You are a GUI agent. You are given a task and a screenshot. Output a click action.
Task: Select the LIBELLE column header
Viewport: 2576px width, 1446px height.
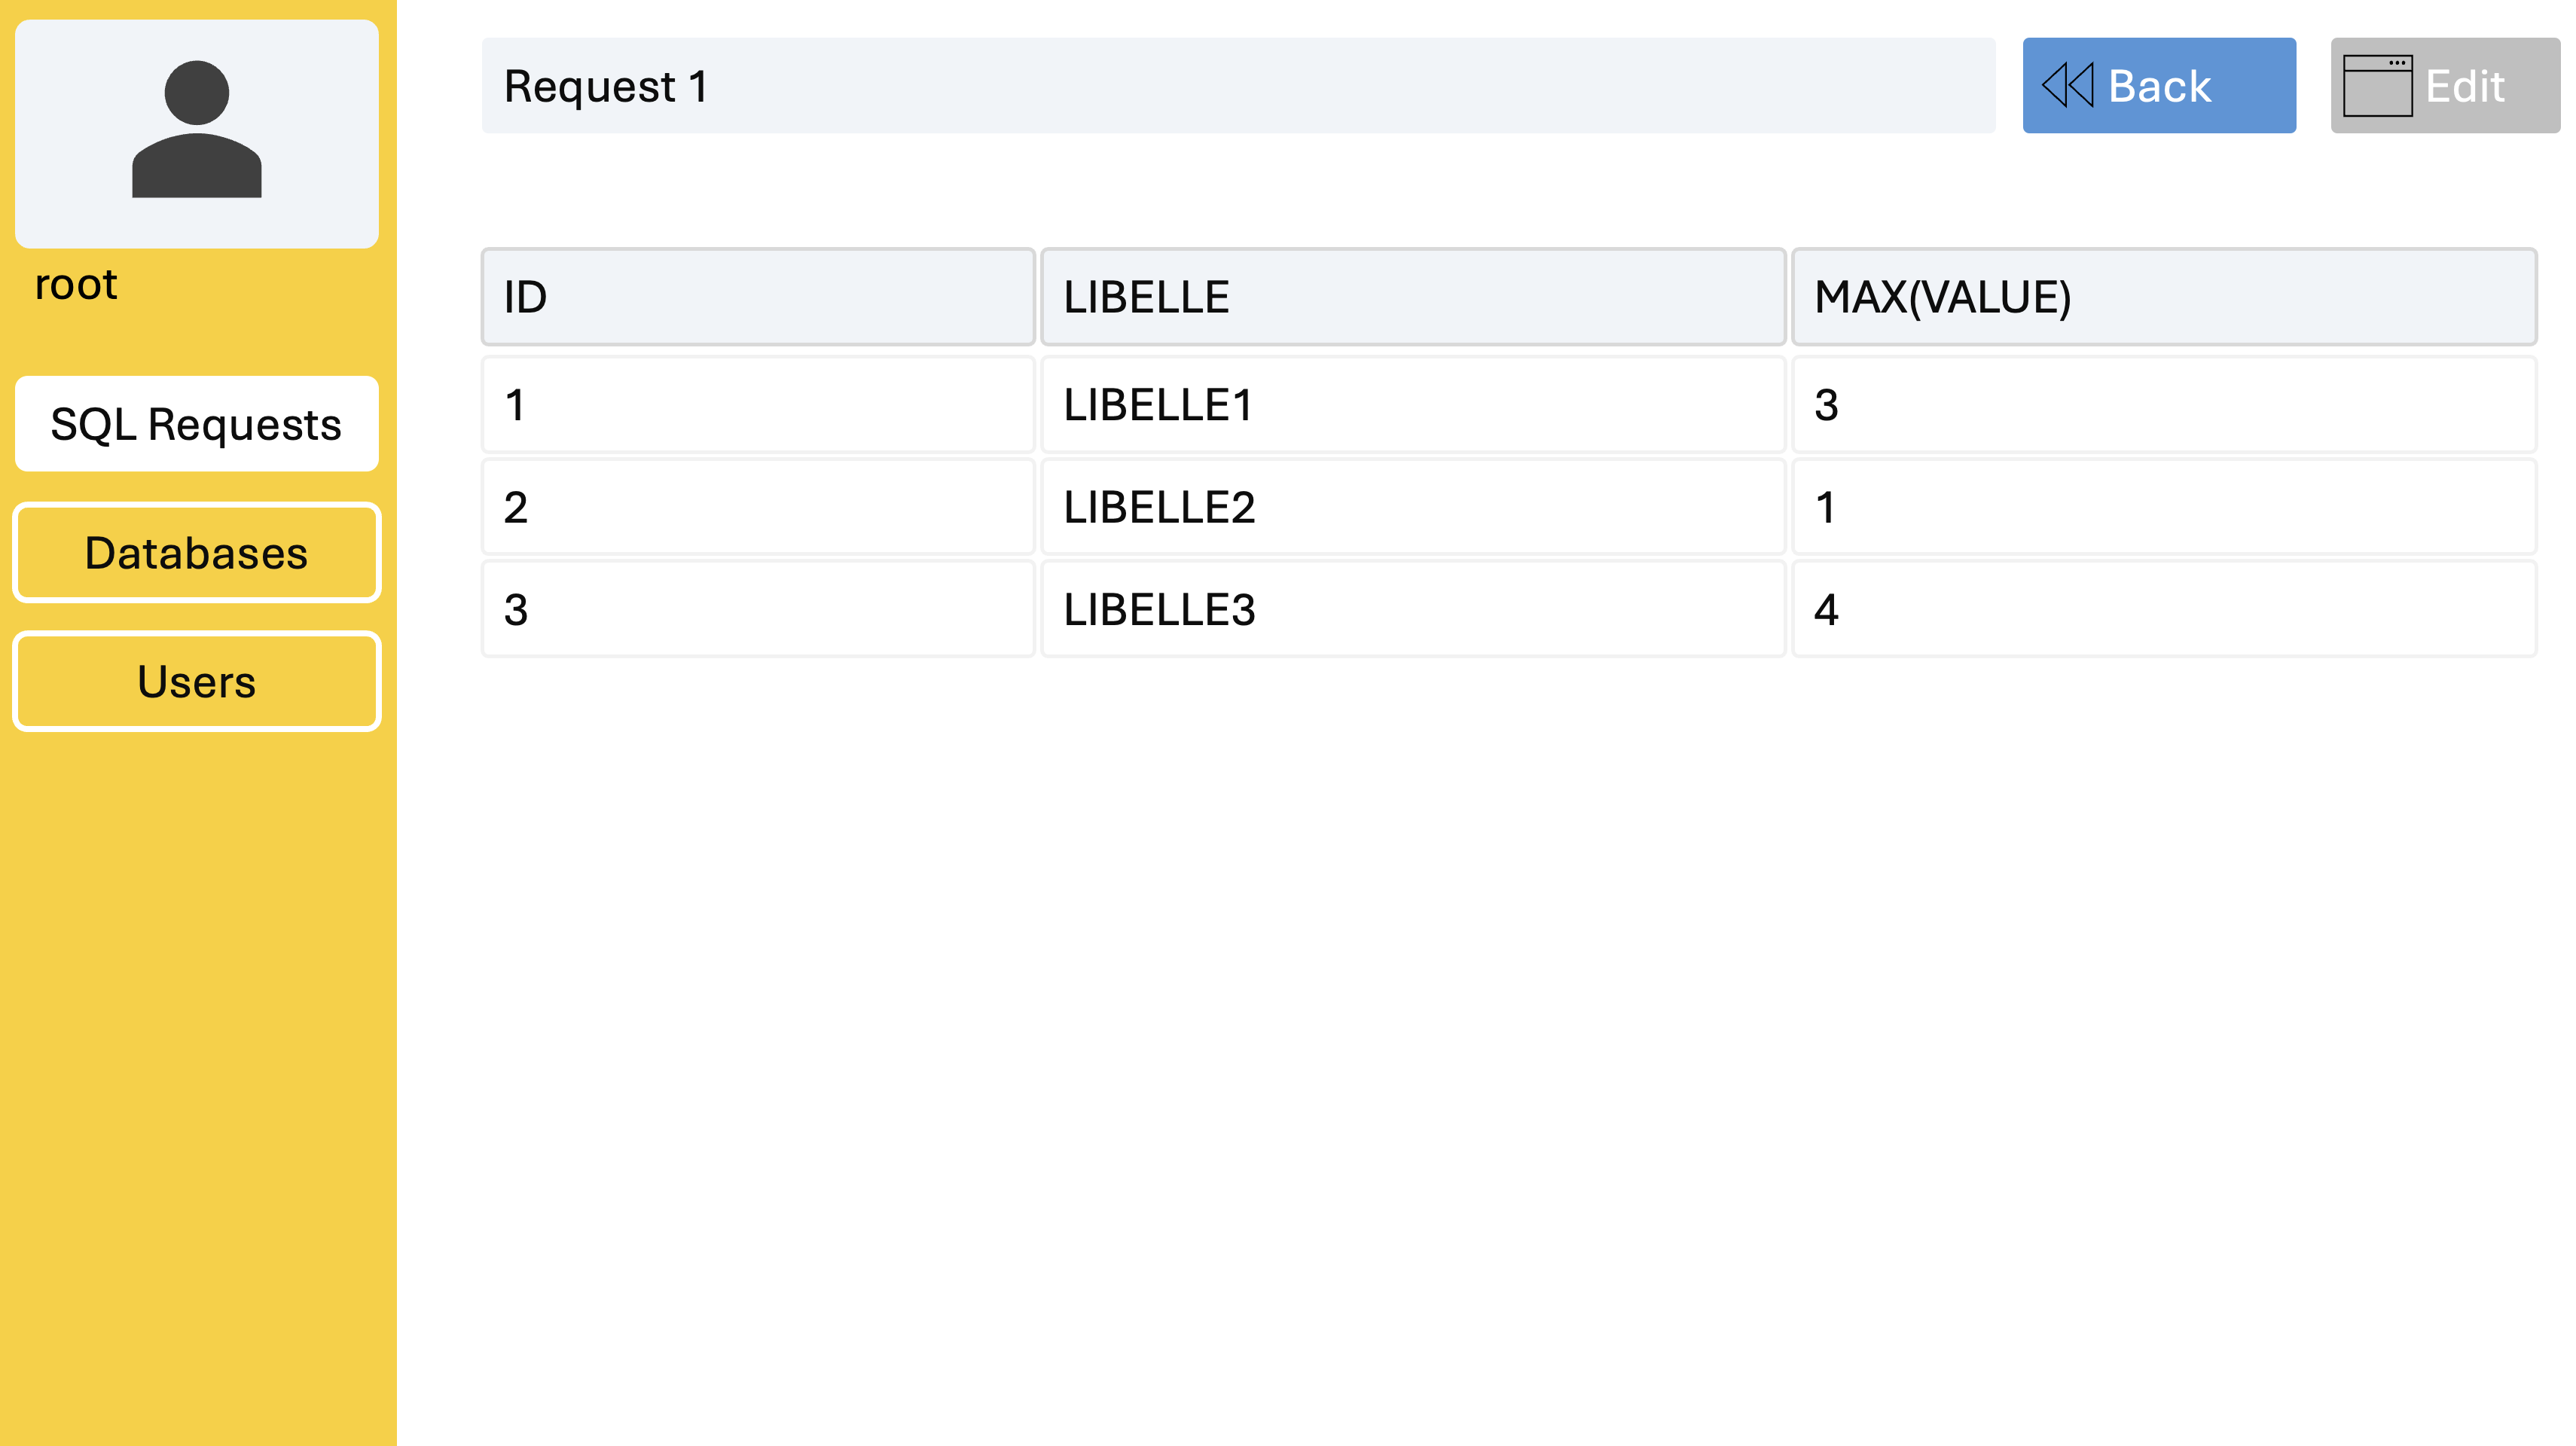[1413, 297]
